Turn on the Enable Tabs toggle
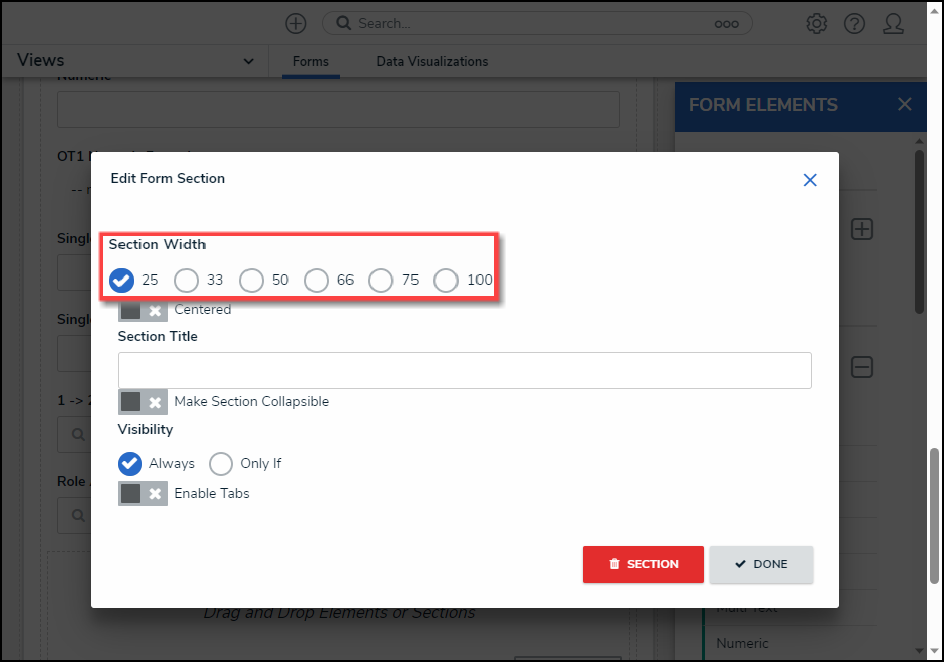944x662 pixels. 142,493
